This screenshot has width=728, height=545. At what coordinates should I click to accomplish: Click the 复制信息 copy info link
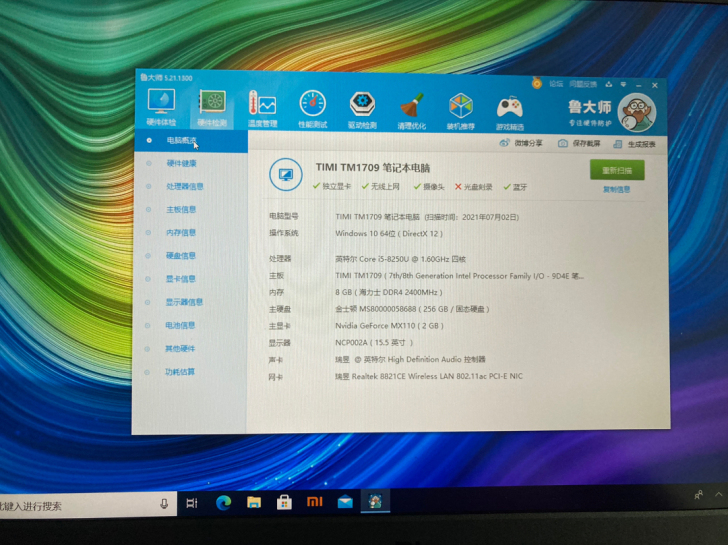tap(617, 189)
